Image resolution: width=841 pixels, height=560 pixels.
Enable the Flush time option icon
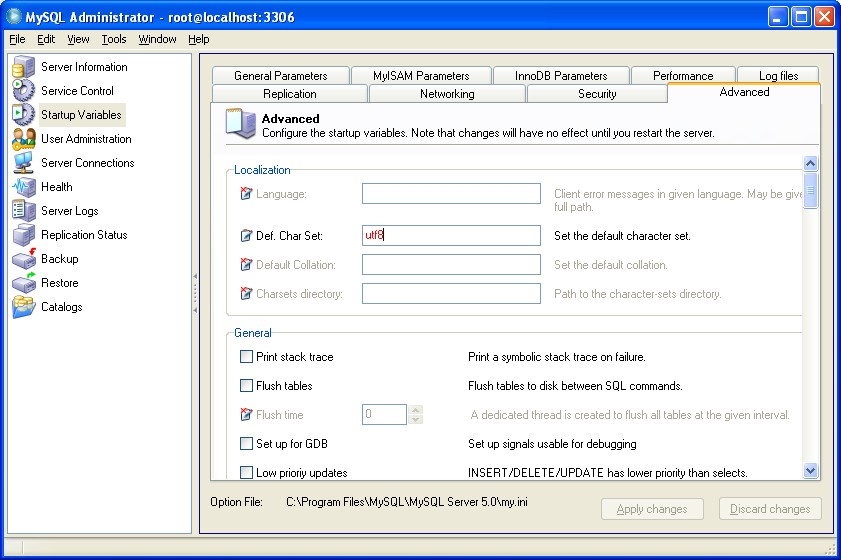pos(246,415)
